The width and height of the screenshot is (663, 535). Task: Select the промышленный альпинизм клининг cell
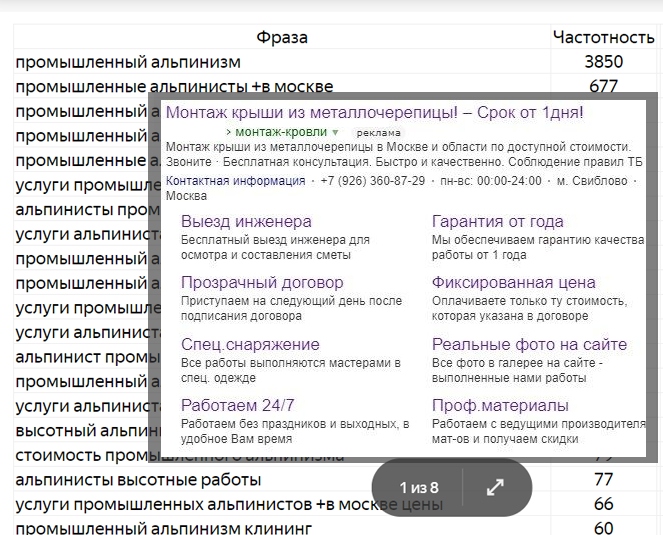pyautogui.click(x=163, y=528)
